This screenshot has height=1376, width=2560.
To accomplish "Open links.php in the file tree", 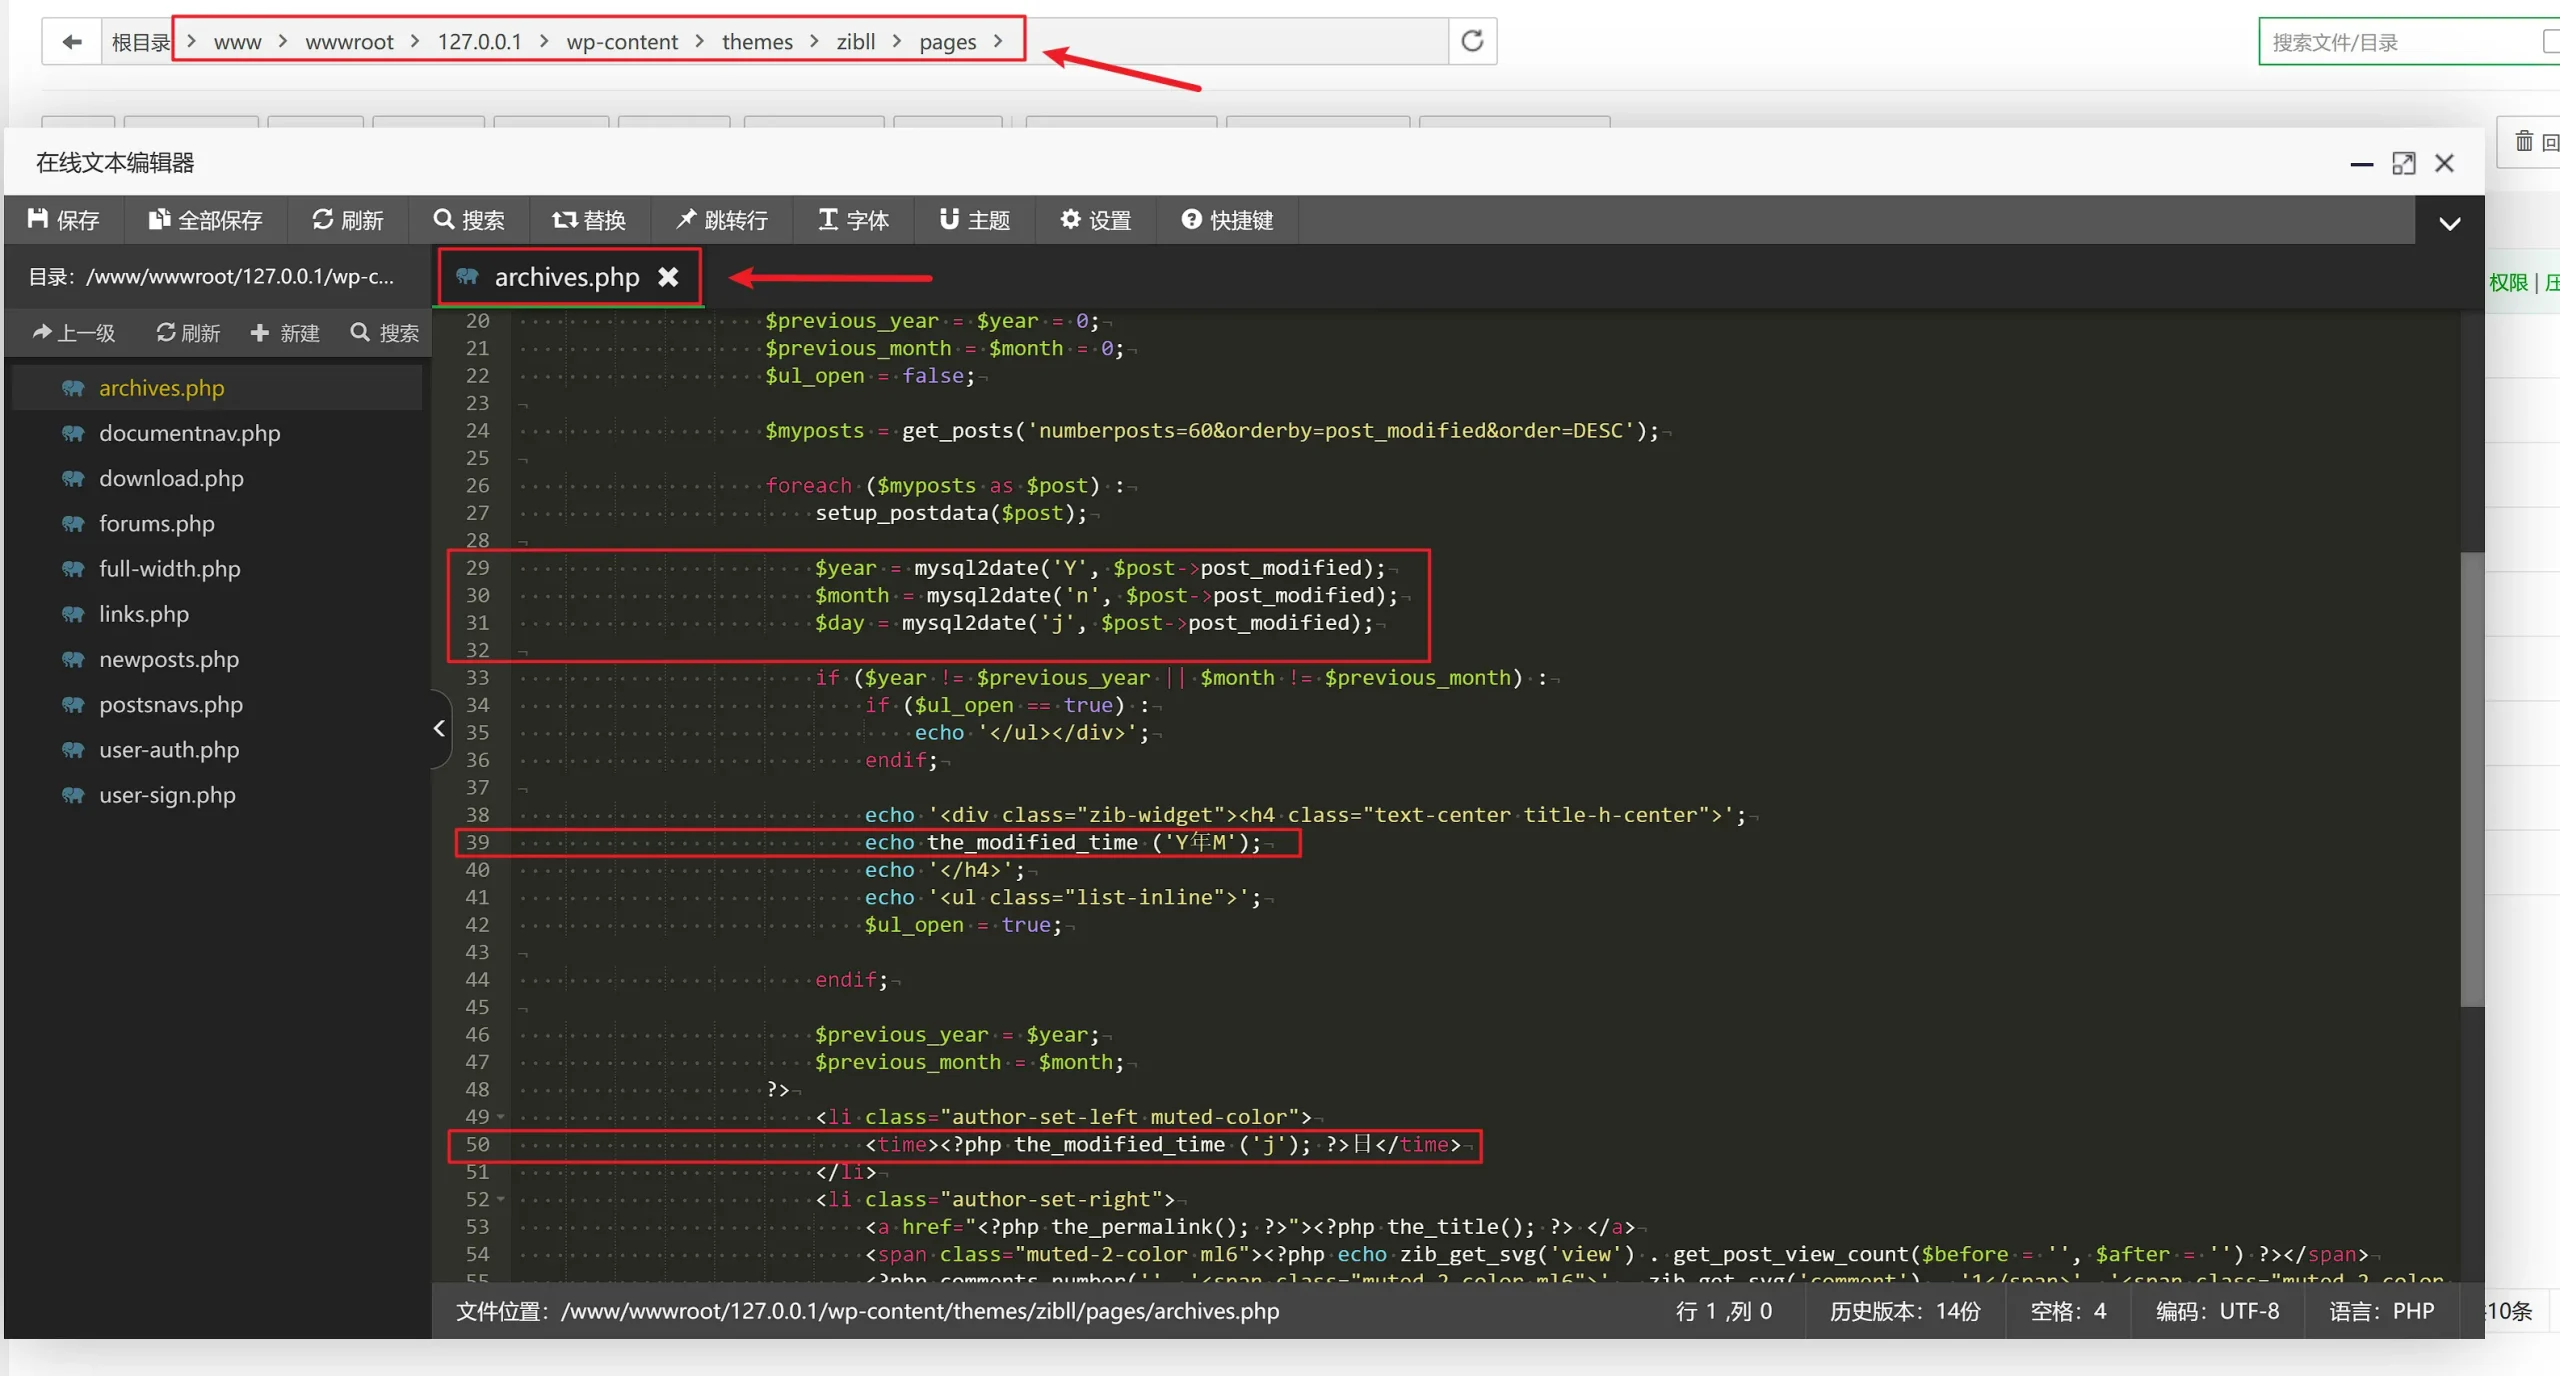I will 216,614.
